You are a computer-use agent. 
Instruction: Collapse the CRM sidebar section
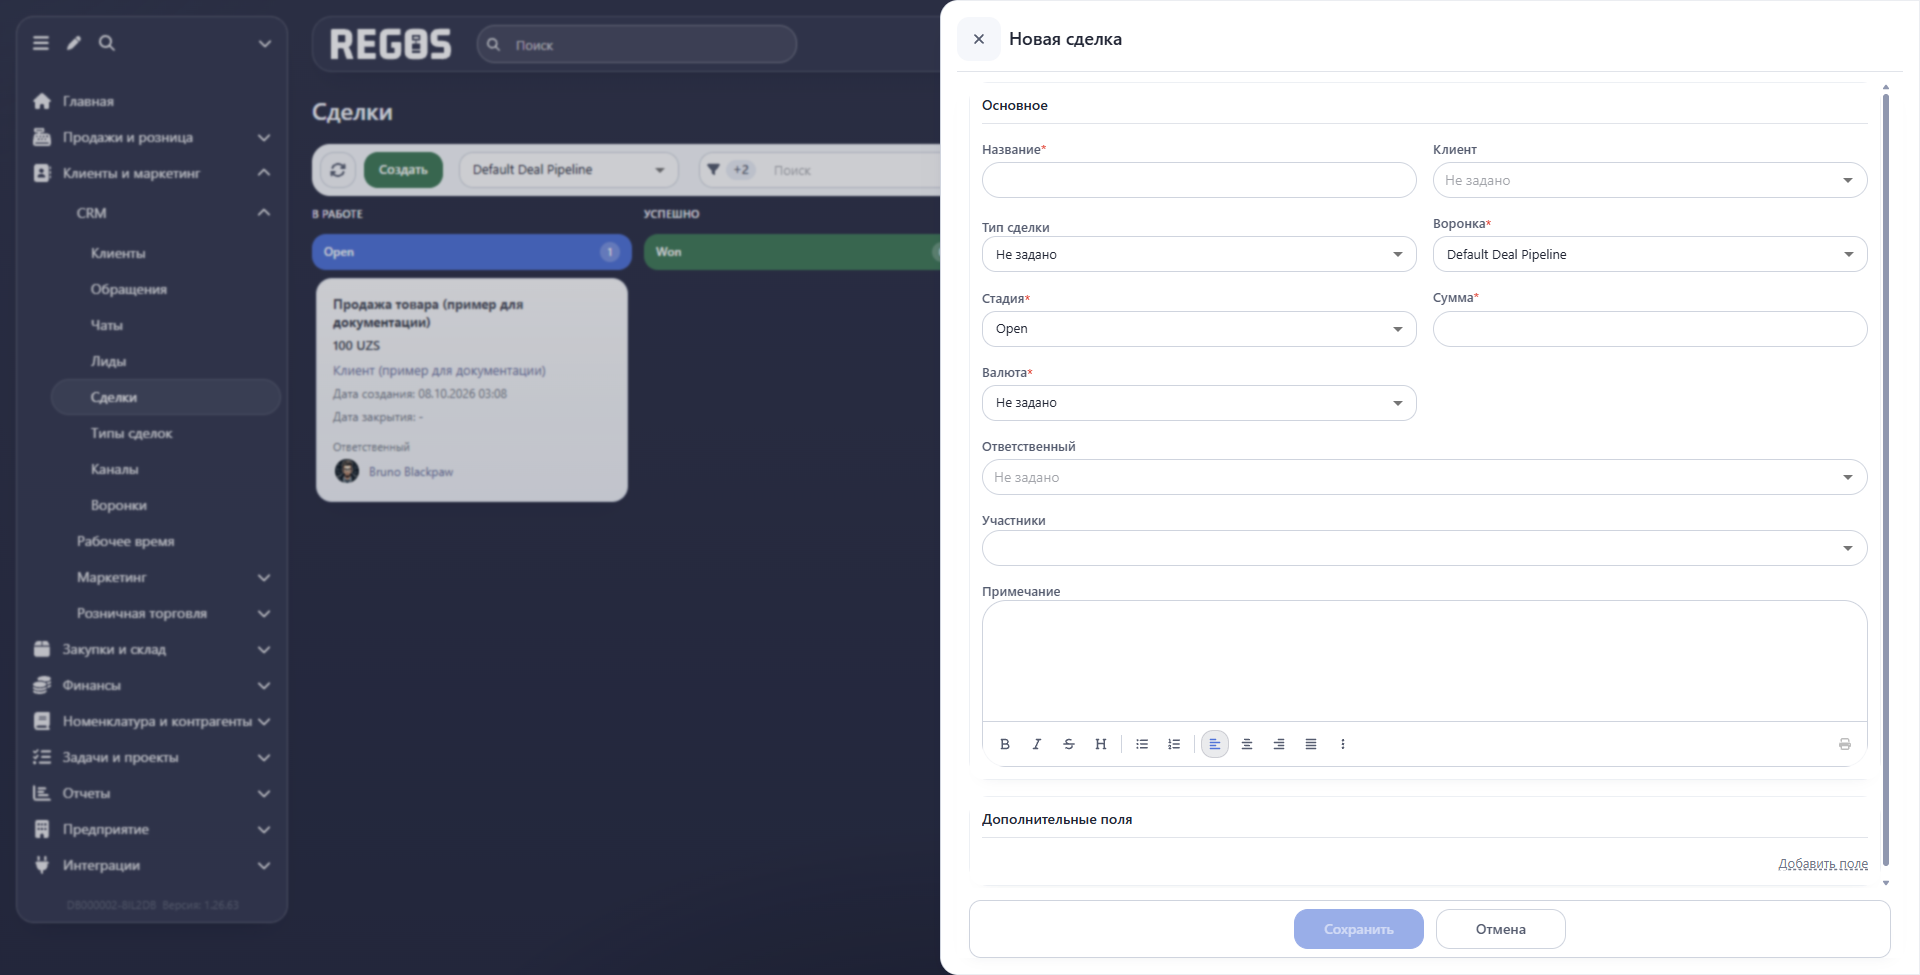264,213
